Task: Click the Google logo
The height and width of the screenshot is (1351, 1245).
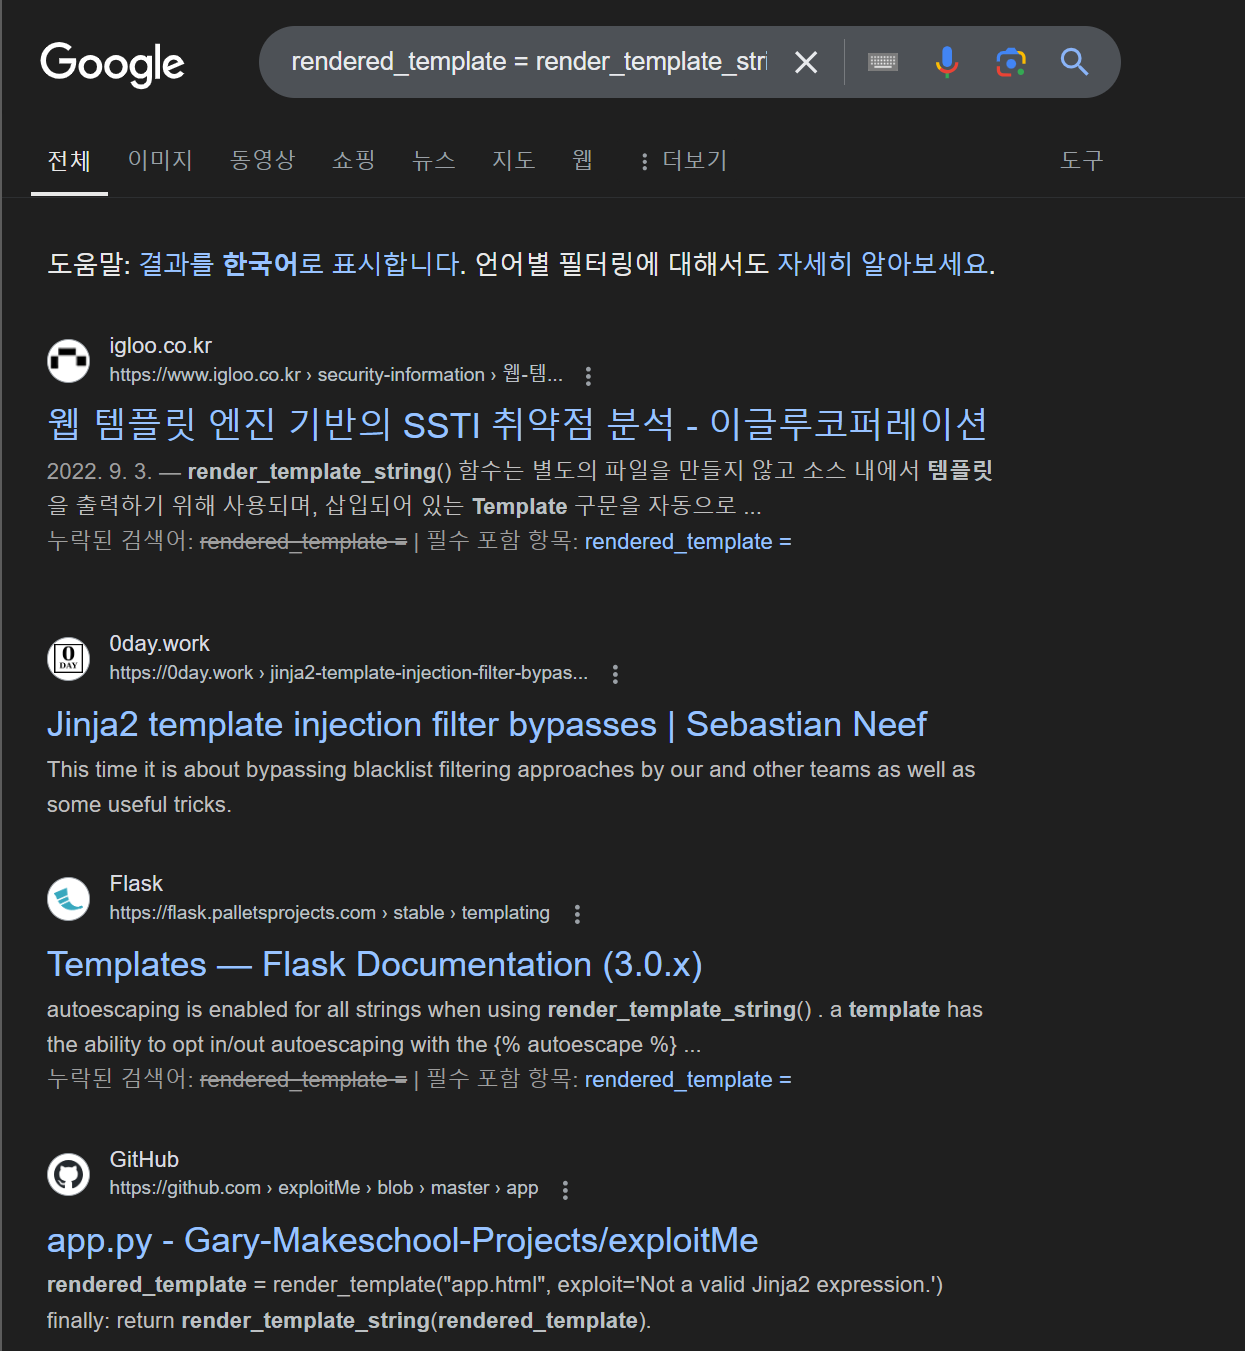Action: click(x=112, y=64)
